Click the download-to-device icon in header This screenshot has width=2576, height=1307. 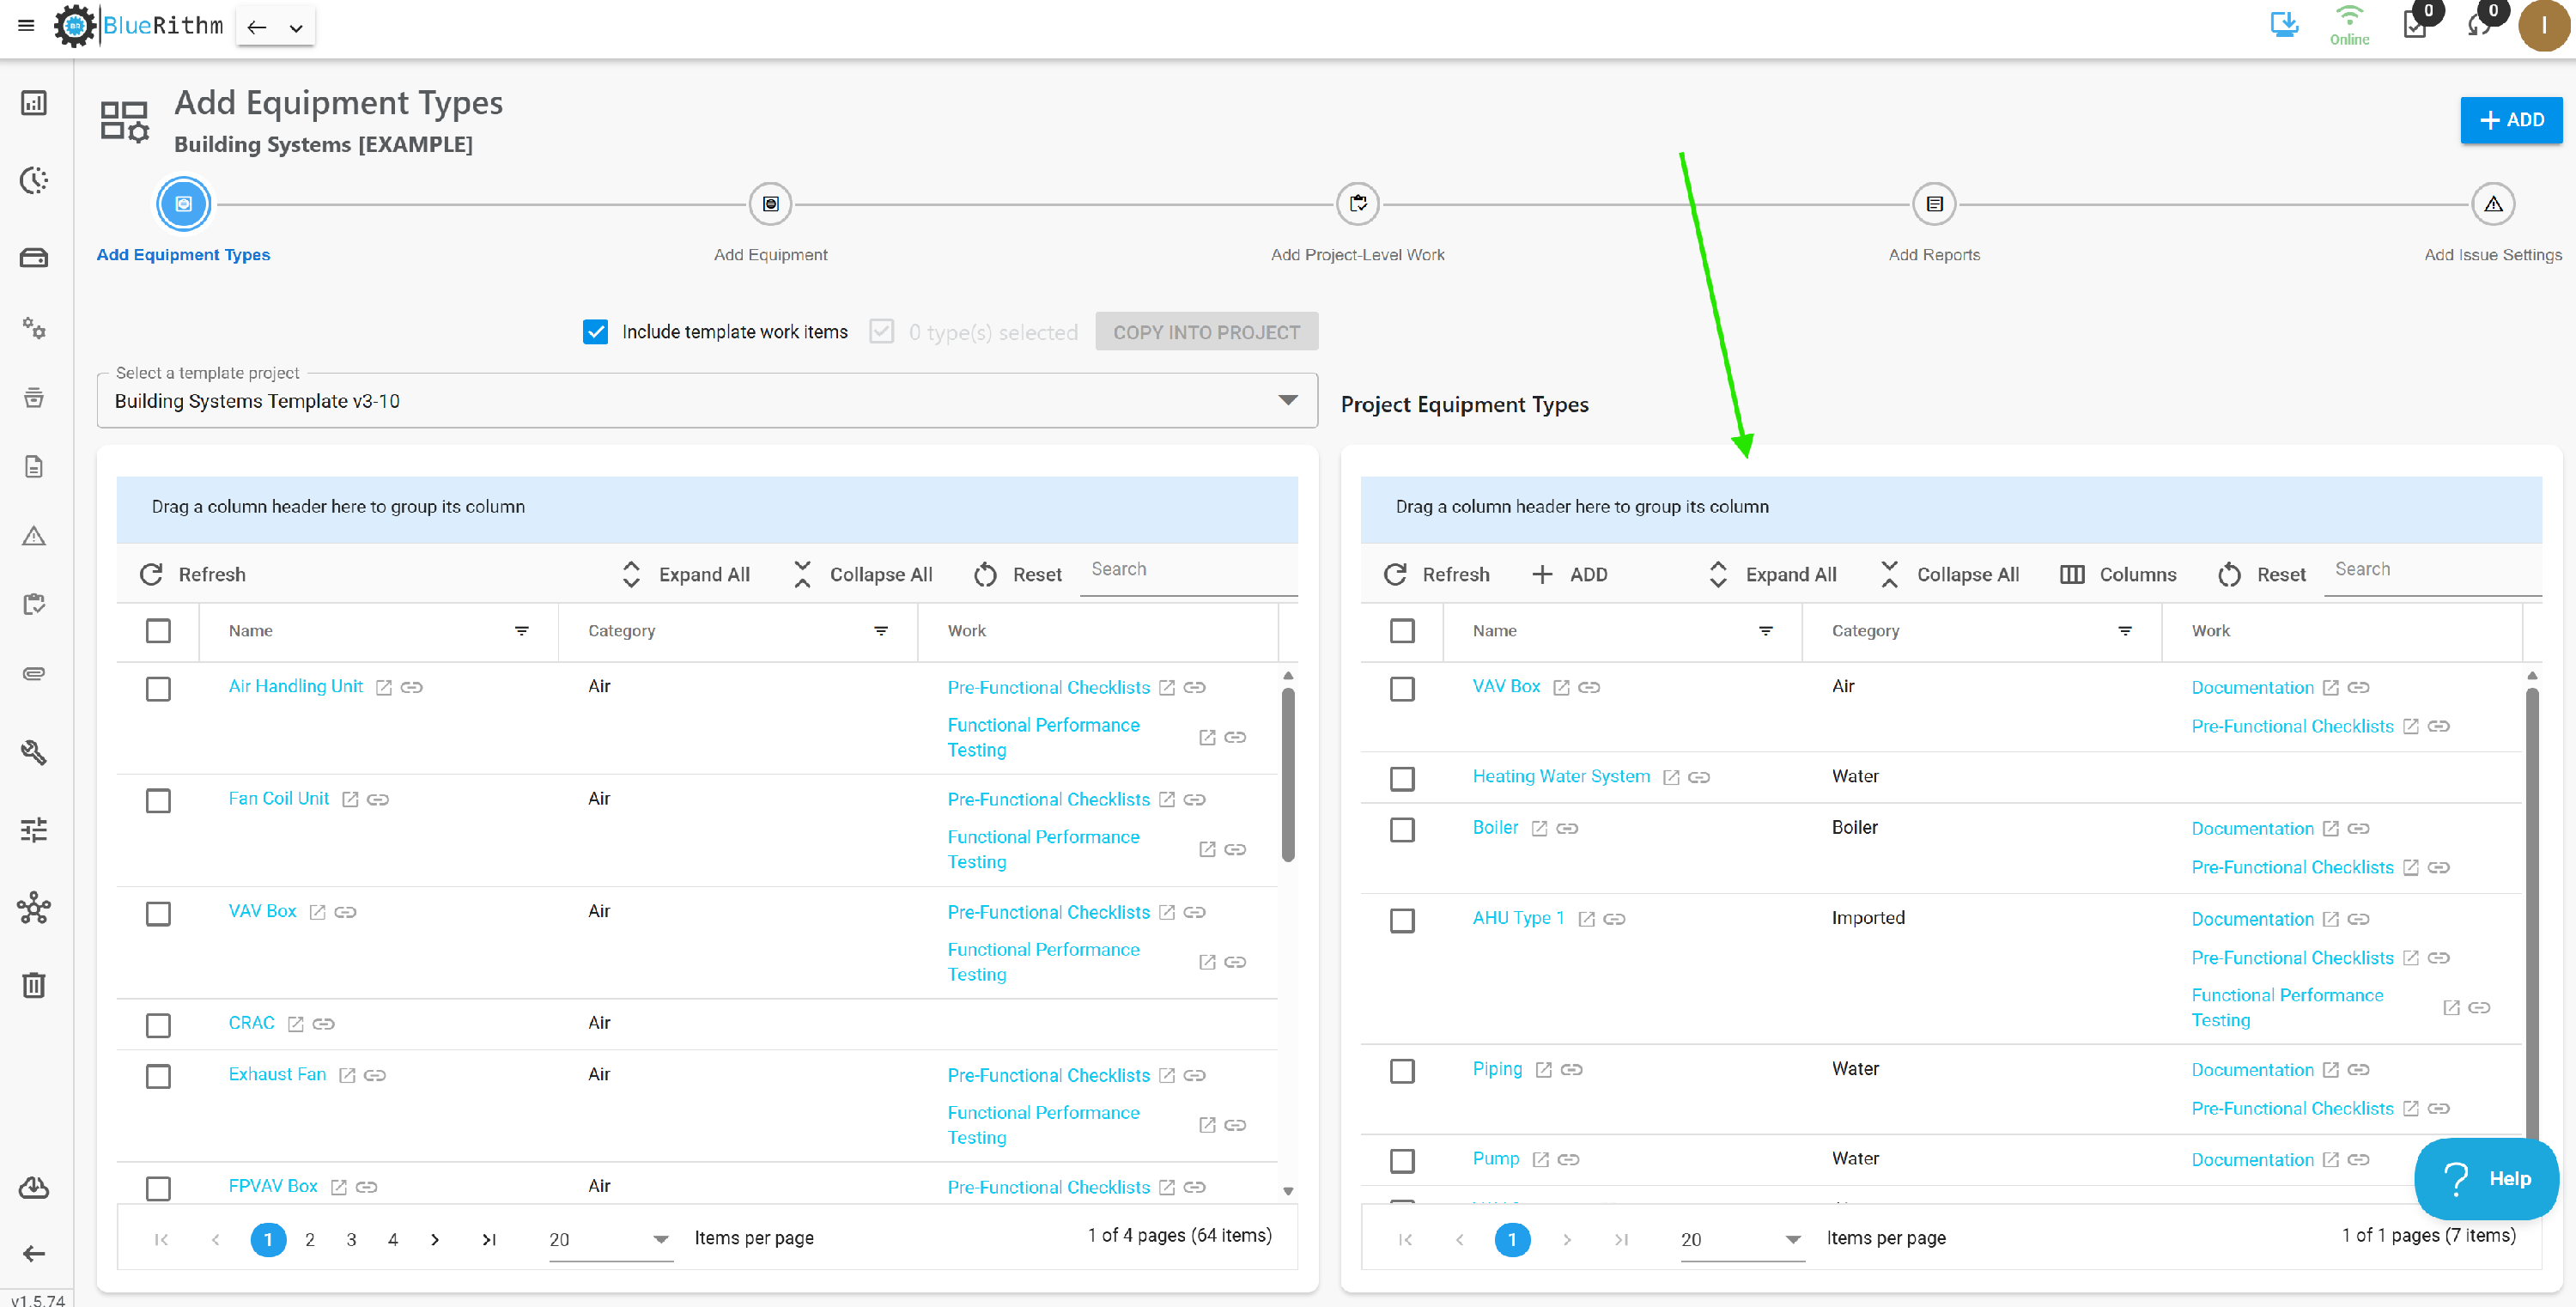2284,24
